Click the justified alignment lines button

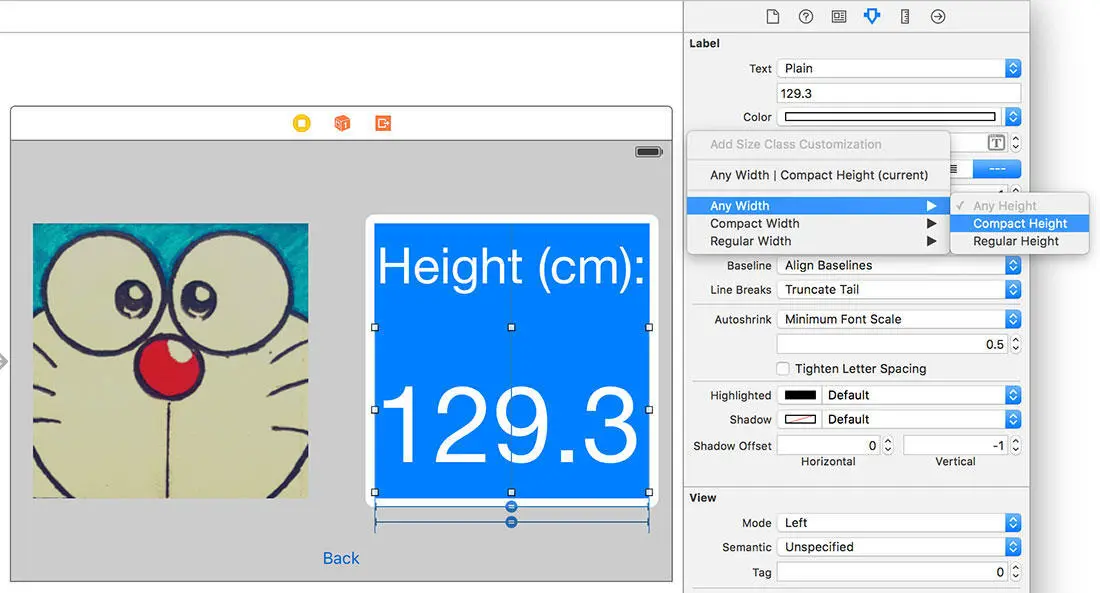pos(955,169)
